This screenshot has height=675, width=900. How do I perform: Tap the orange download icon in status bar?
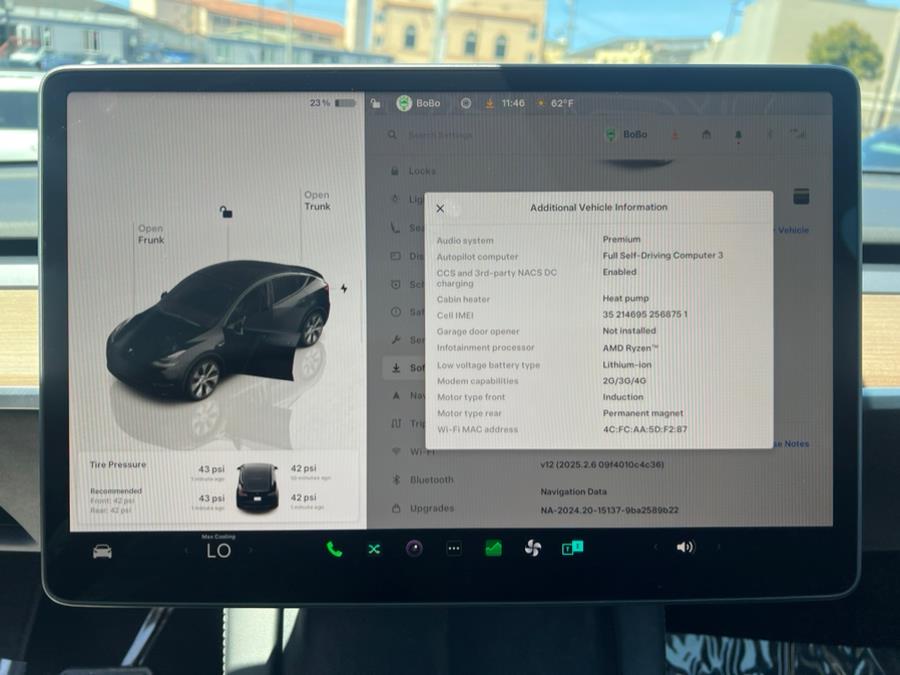click(x=490, y=103)
